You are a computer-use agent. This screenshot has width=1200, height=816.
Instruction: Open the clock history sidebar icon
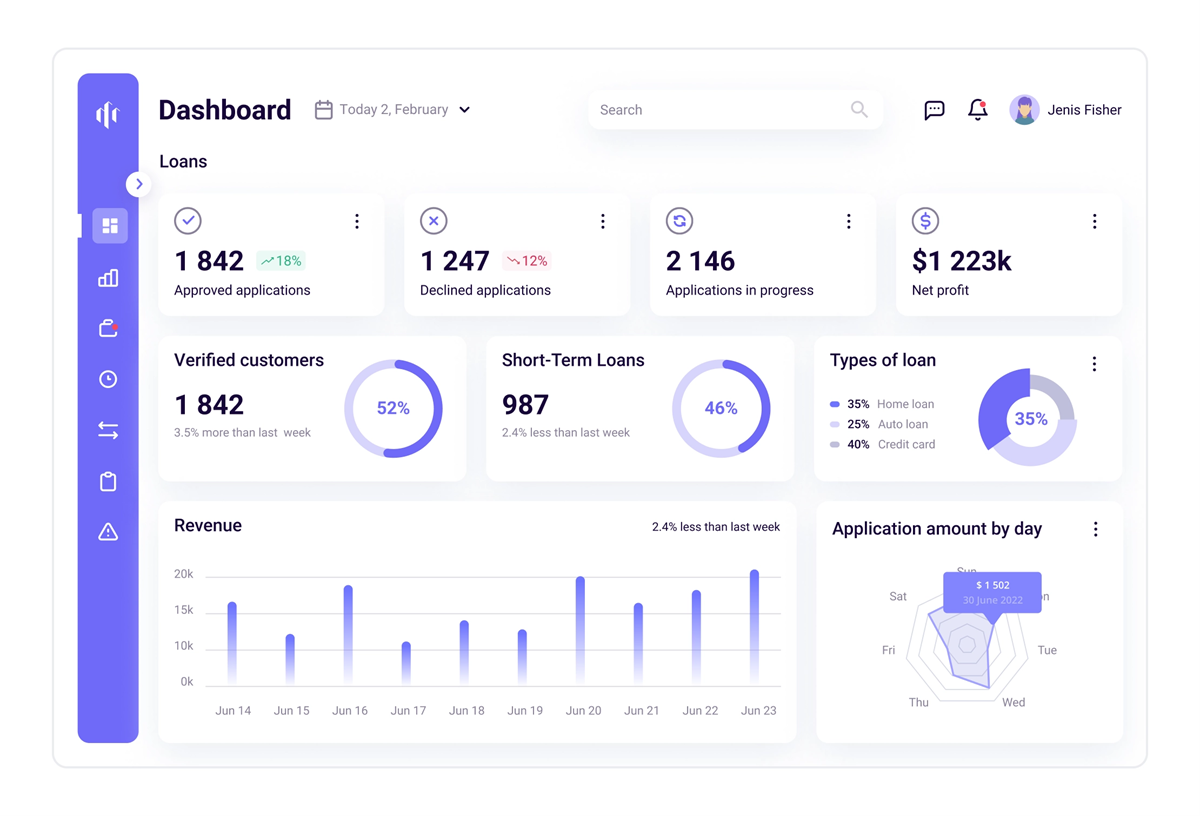(x=108, y=379)
